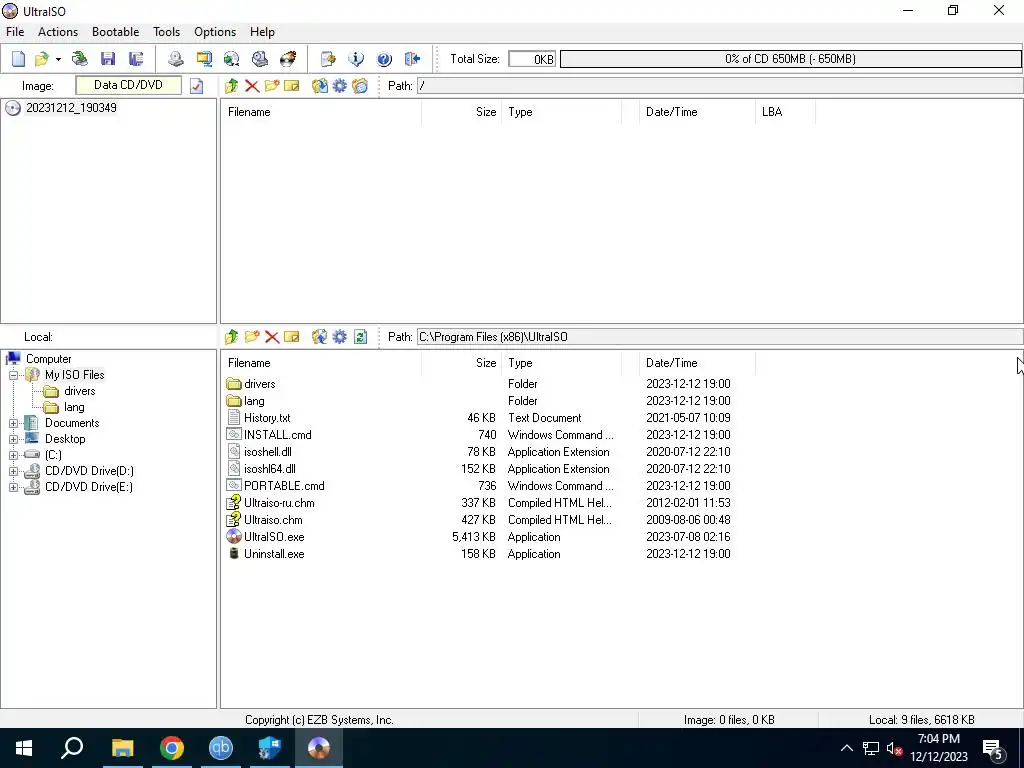Expand the CD/DVD Drive(E:) node
Viewport: 1024px width, 768px height.
pos(13,487)
